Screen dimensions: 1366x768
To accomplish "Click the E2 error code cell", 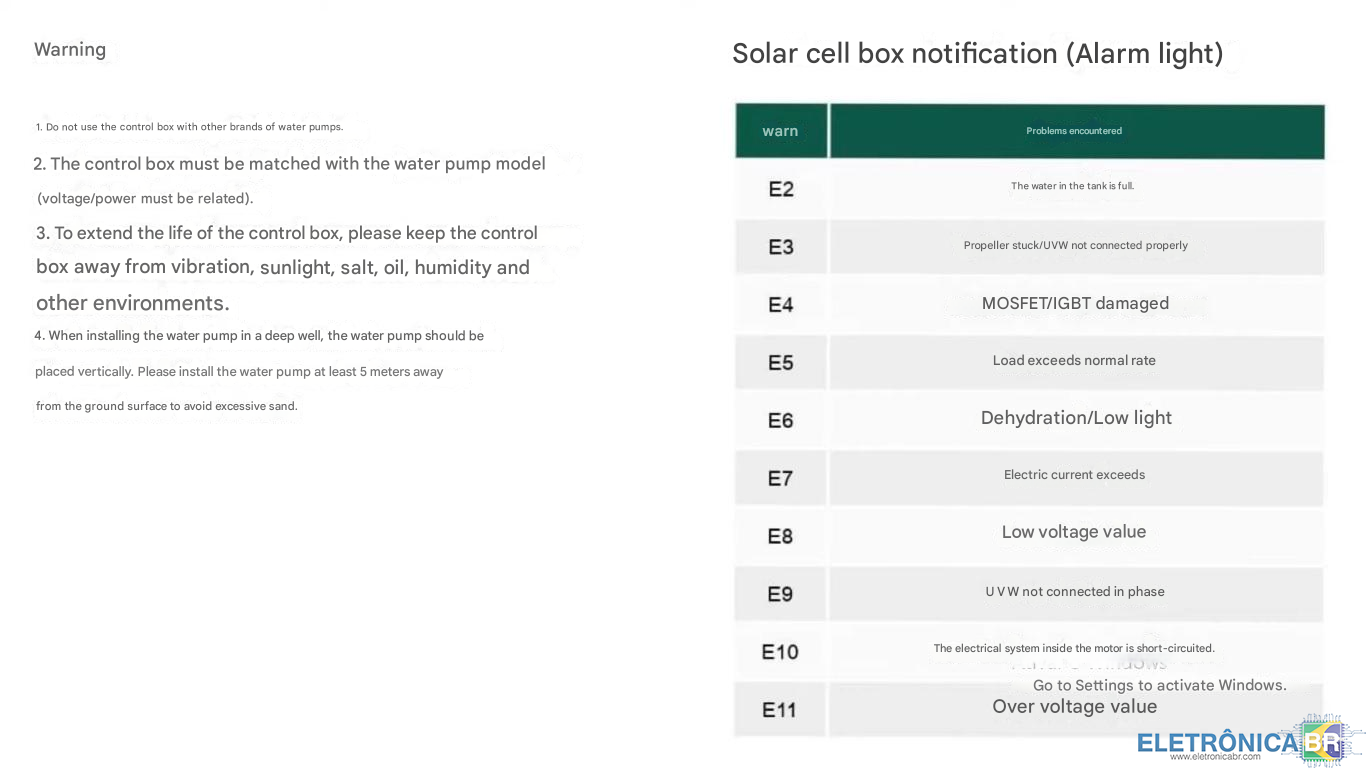I will point(781,189).
